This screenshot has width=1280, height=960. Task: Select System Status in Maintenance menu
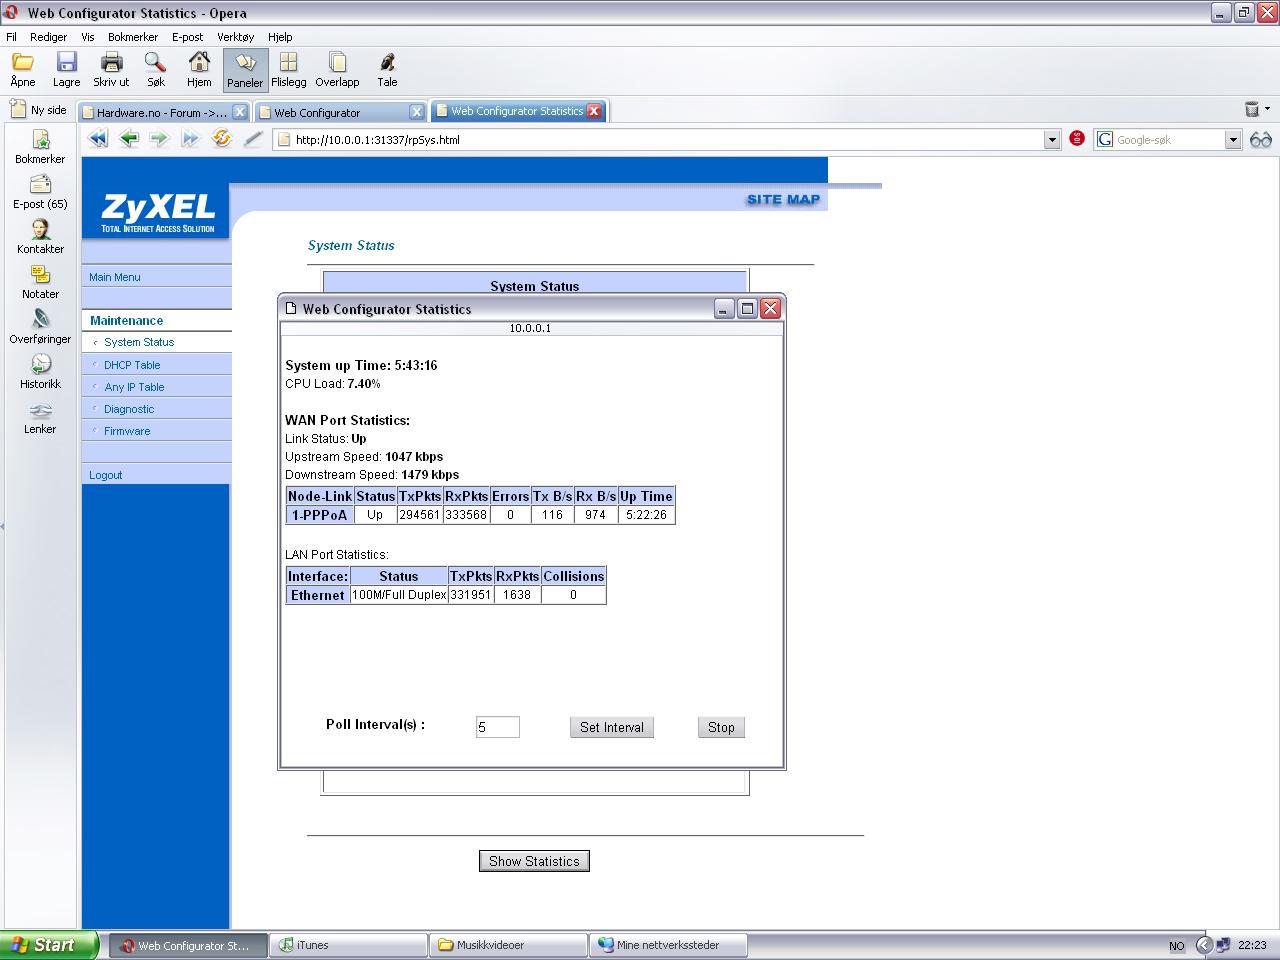[x=139, y=342]
